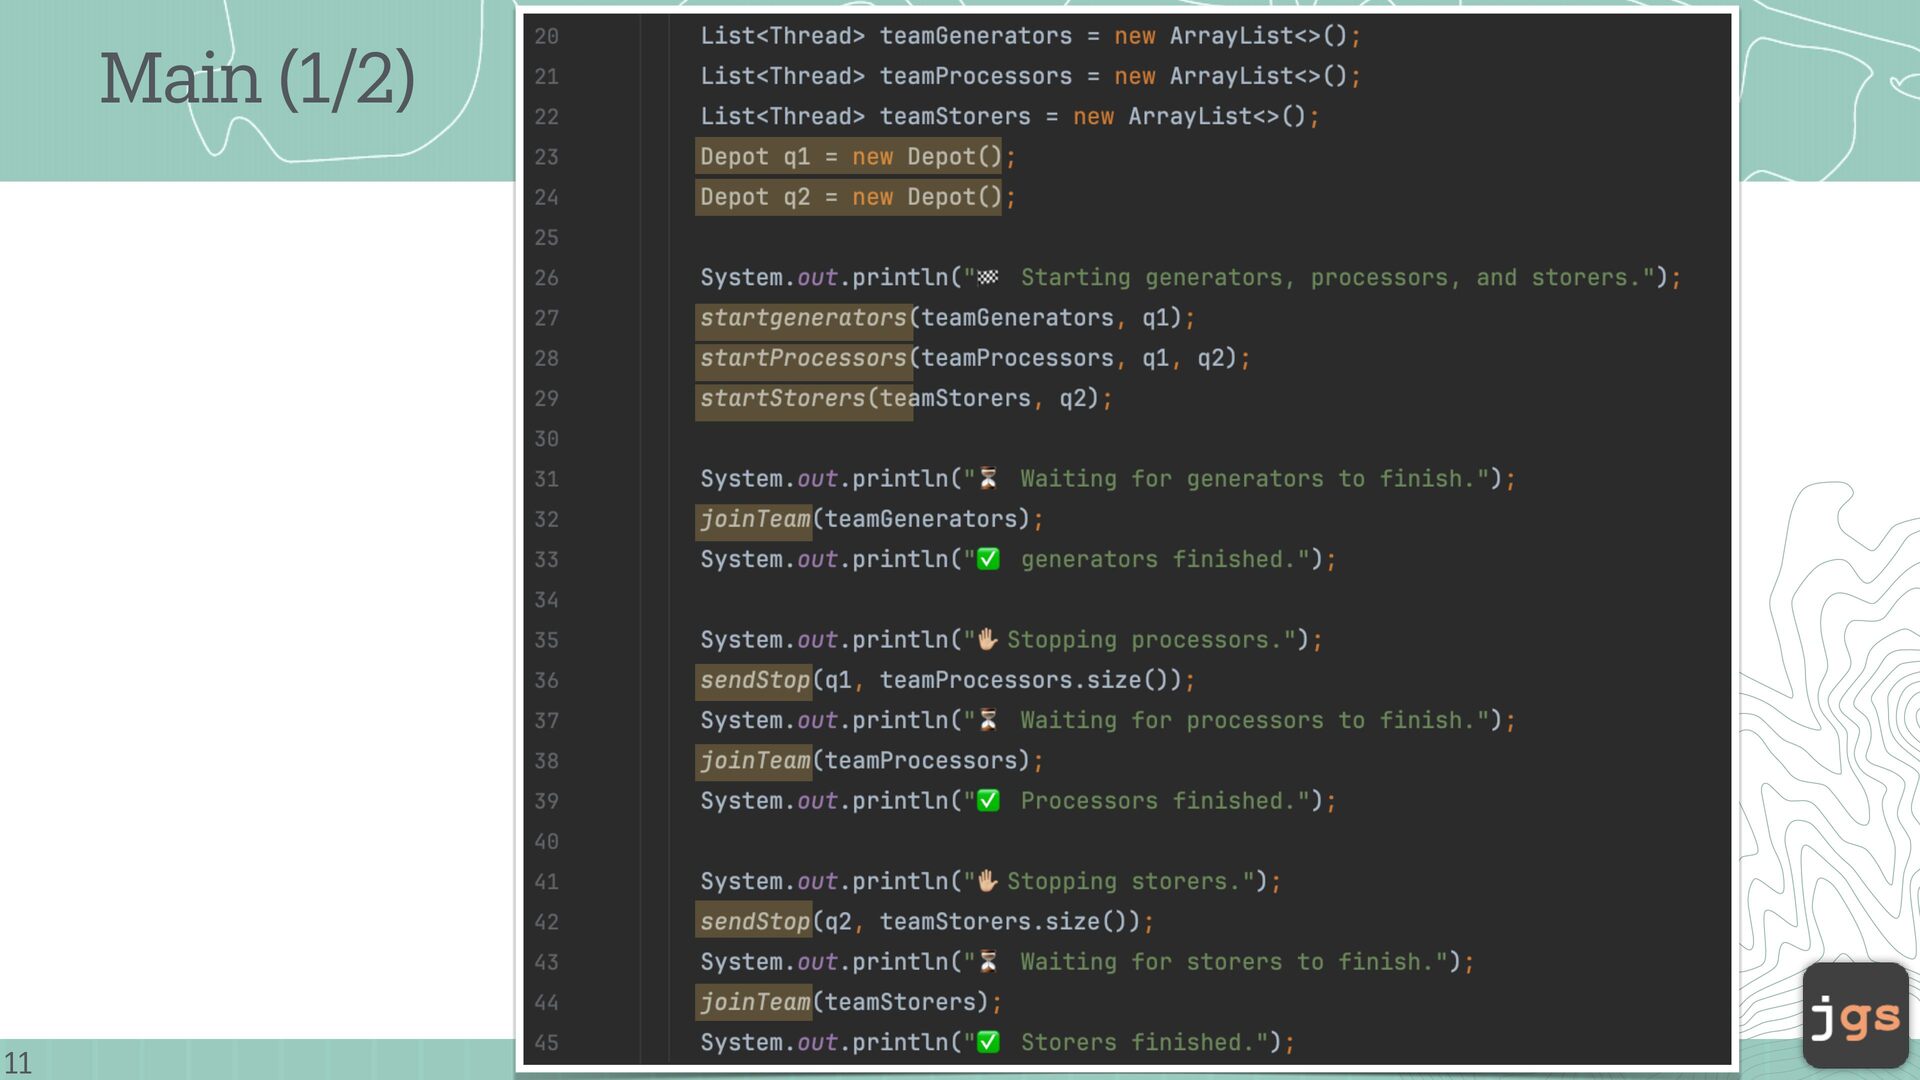The height and width of the screenshot is (1080, 1920).
Task: Click the hourglass emoji on line 37
Action: click(x=988, y=721)
